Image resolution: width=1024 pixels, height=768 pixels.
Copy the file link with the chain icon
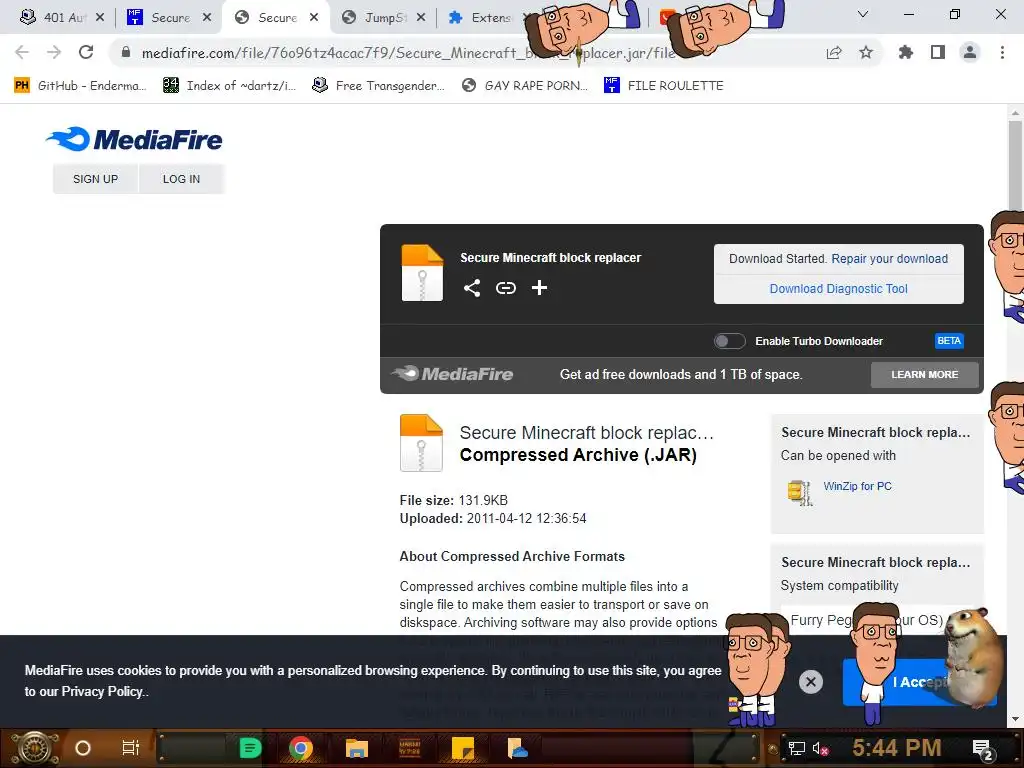coord(505,288)
